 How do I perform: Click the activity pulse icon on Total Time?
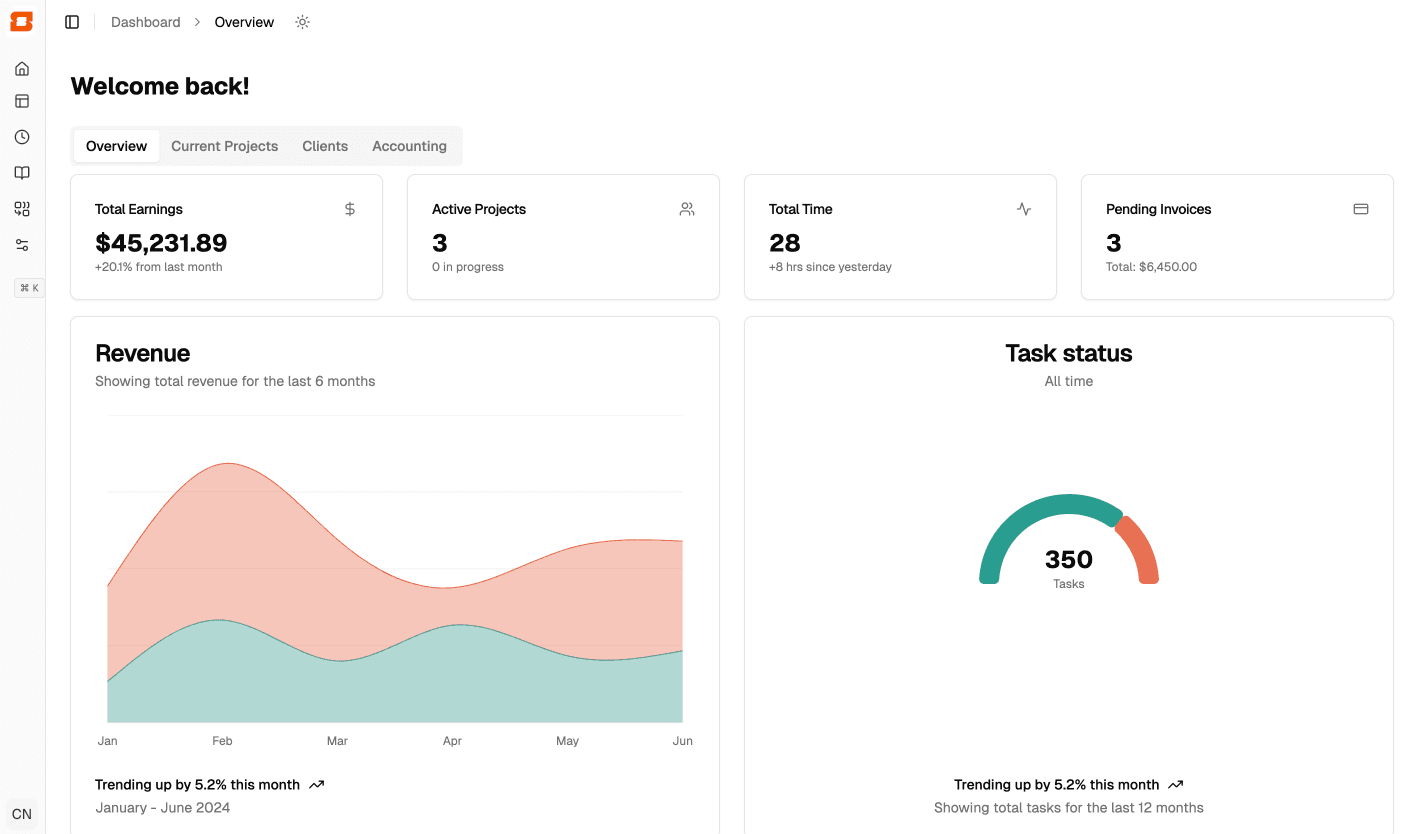coord(1024,209)
